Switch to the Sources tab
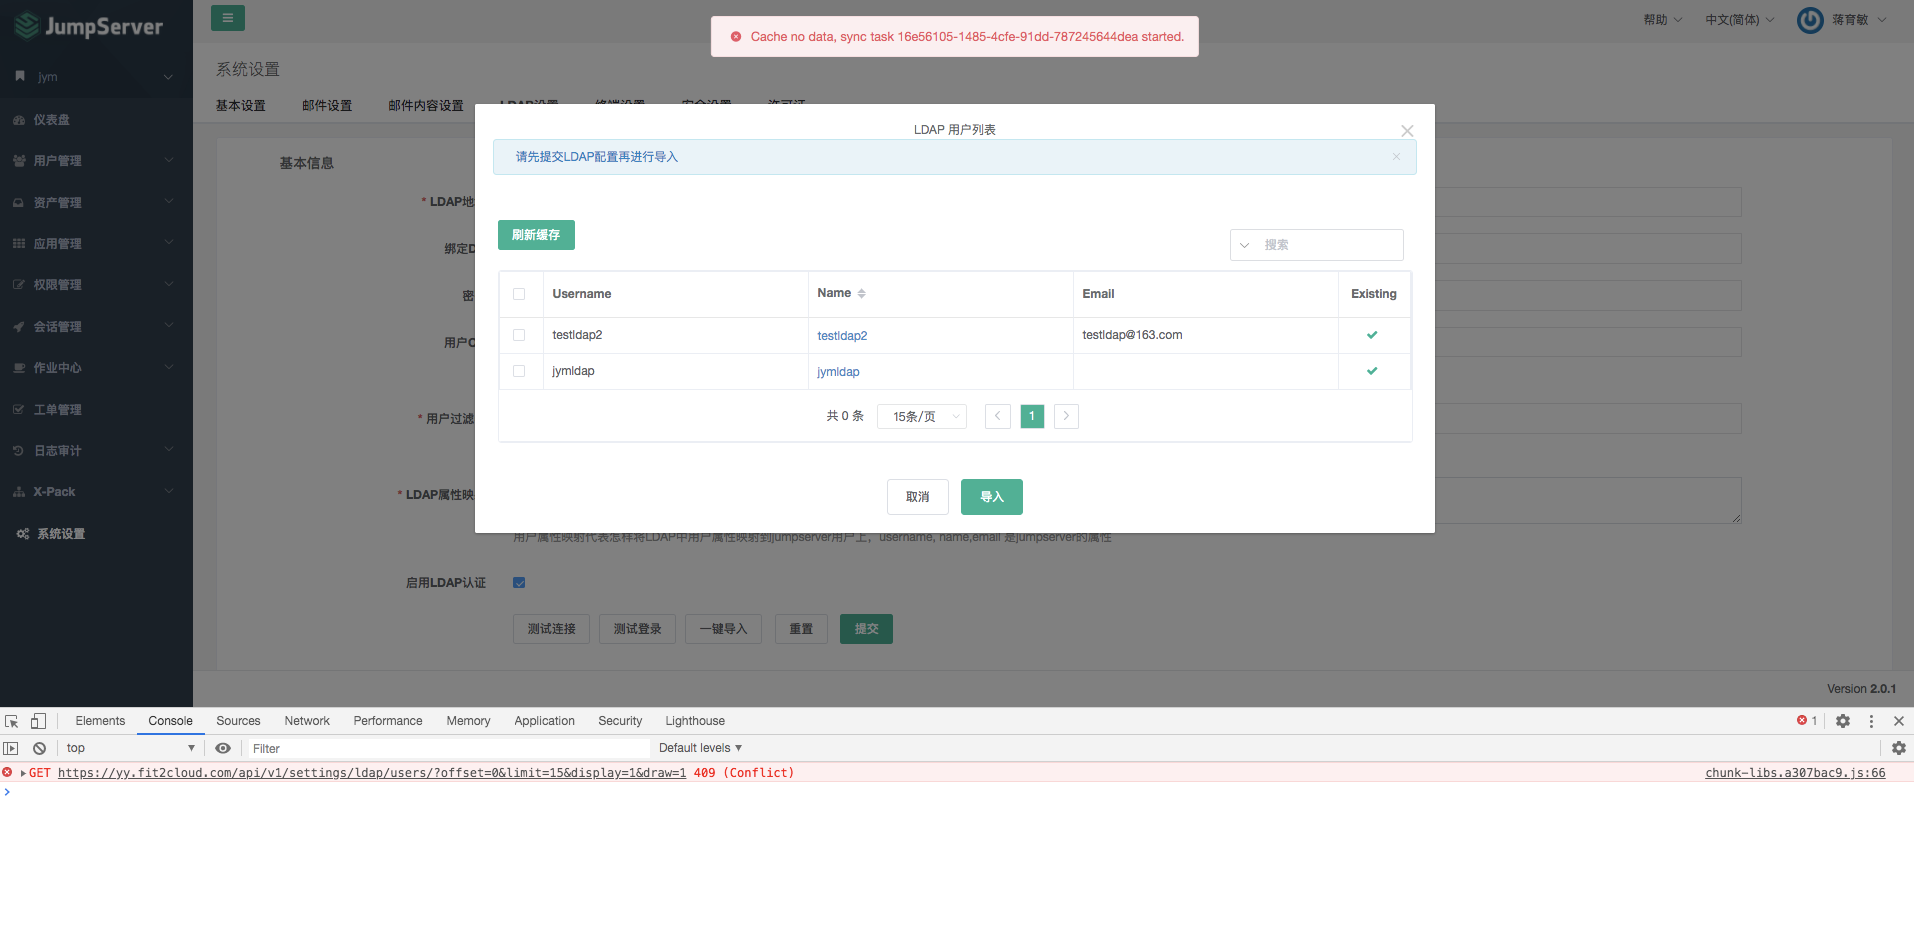 [238, 721]
